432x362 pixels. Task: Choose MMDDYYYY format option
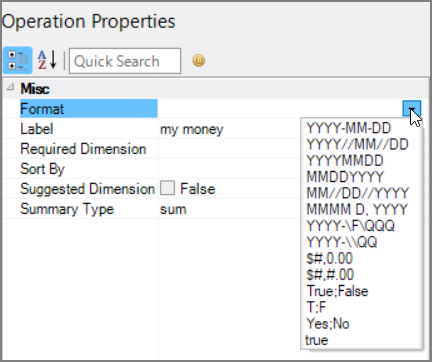345,177
